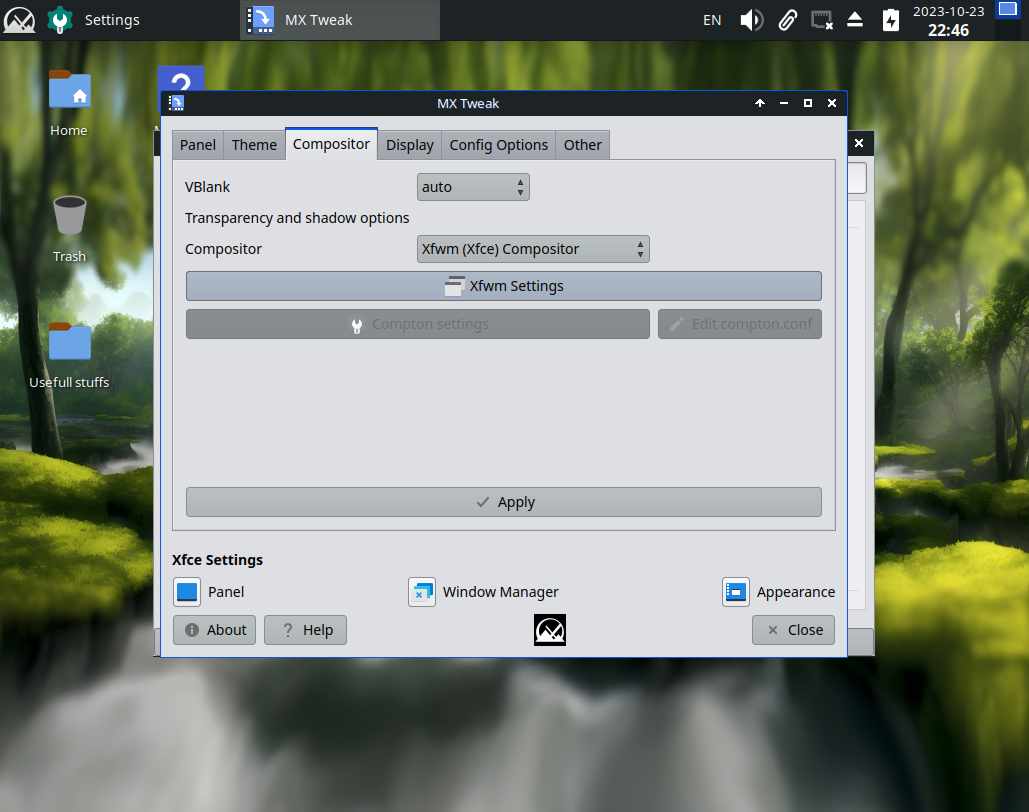
Task: Click the Help button
Action: [305, 630]
